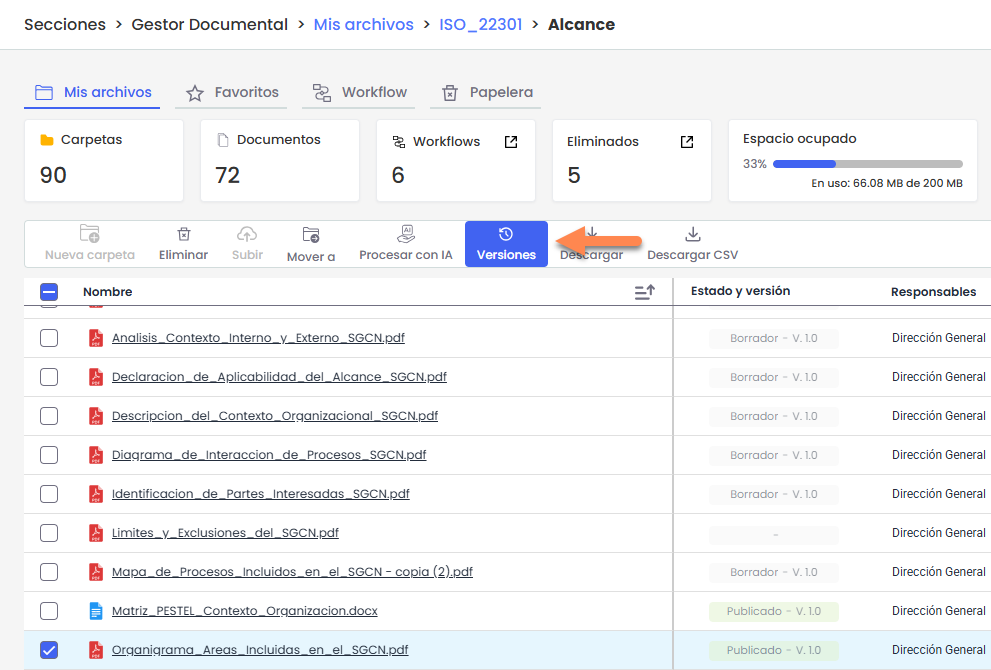The image size is (991, 670).
Task: Toggle the select-all checkbox in header
Action: tap(49, 292)
